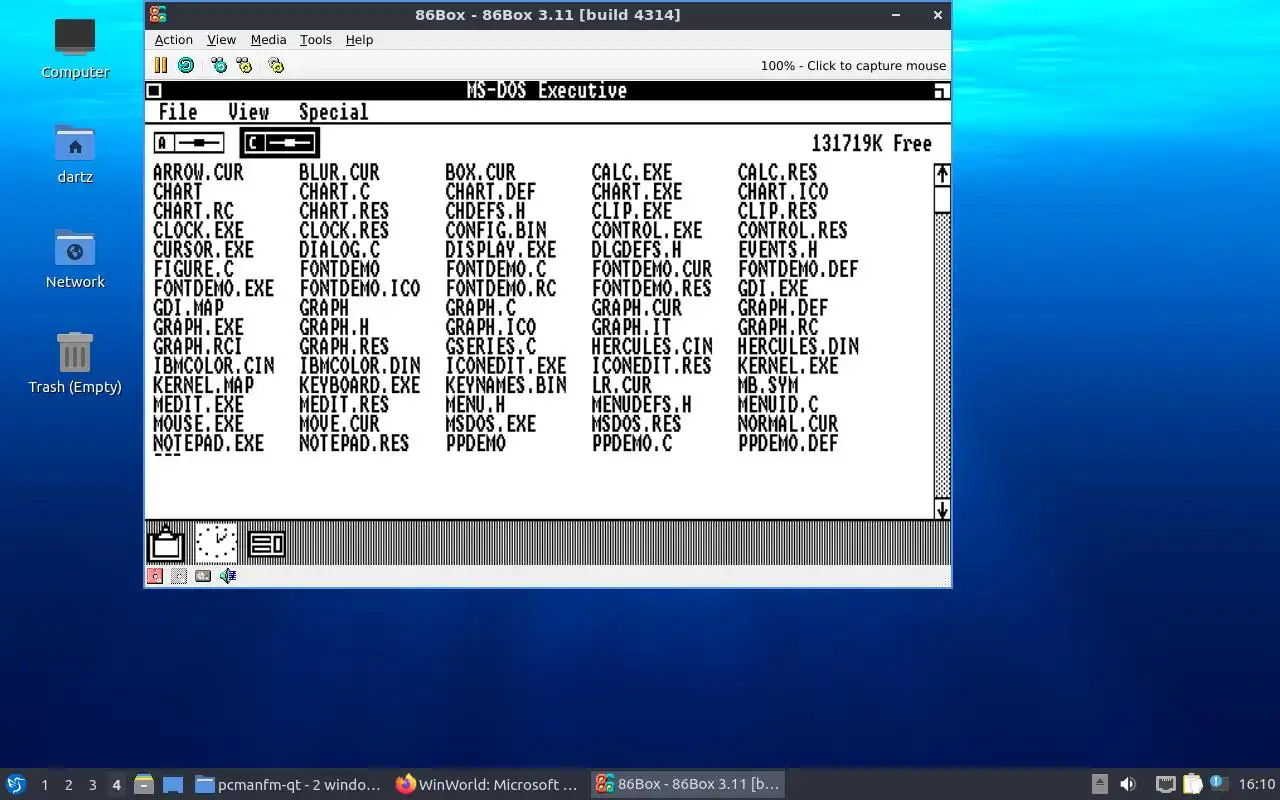The height and width of the screenshot is (800, 1280).
Task: Select the file PPDEMO.DEF
Action: 788,443
